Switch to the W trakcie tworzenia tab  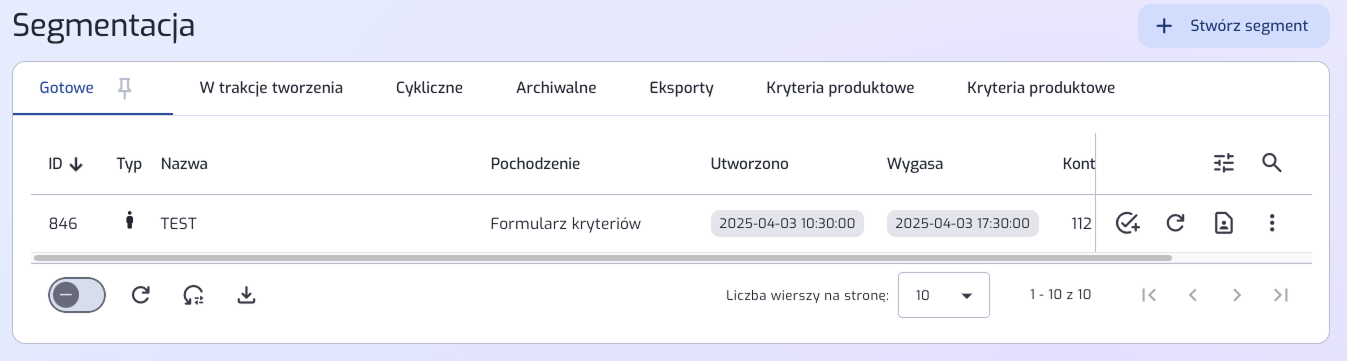[x=271, y=88]
